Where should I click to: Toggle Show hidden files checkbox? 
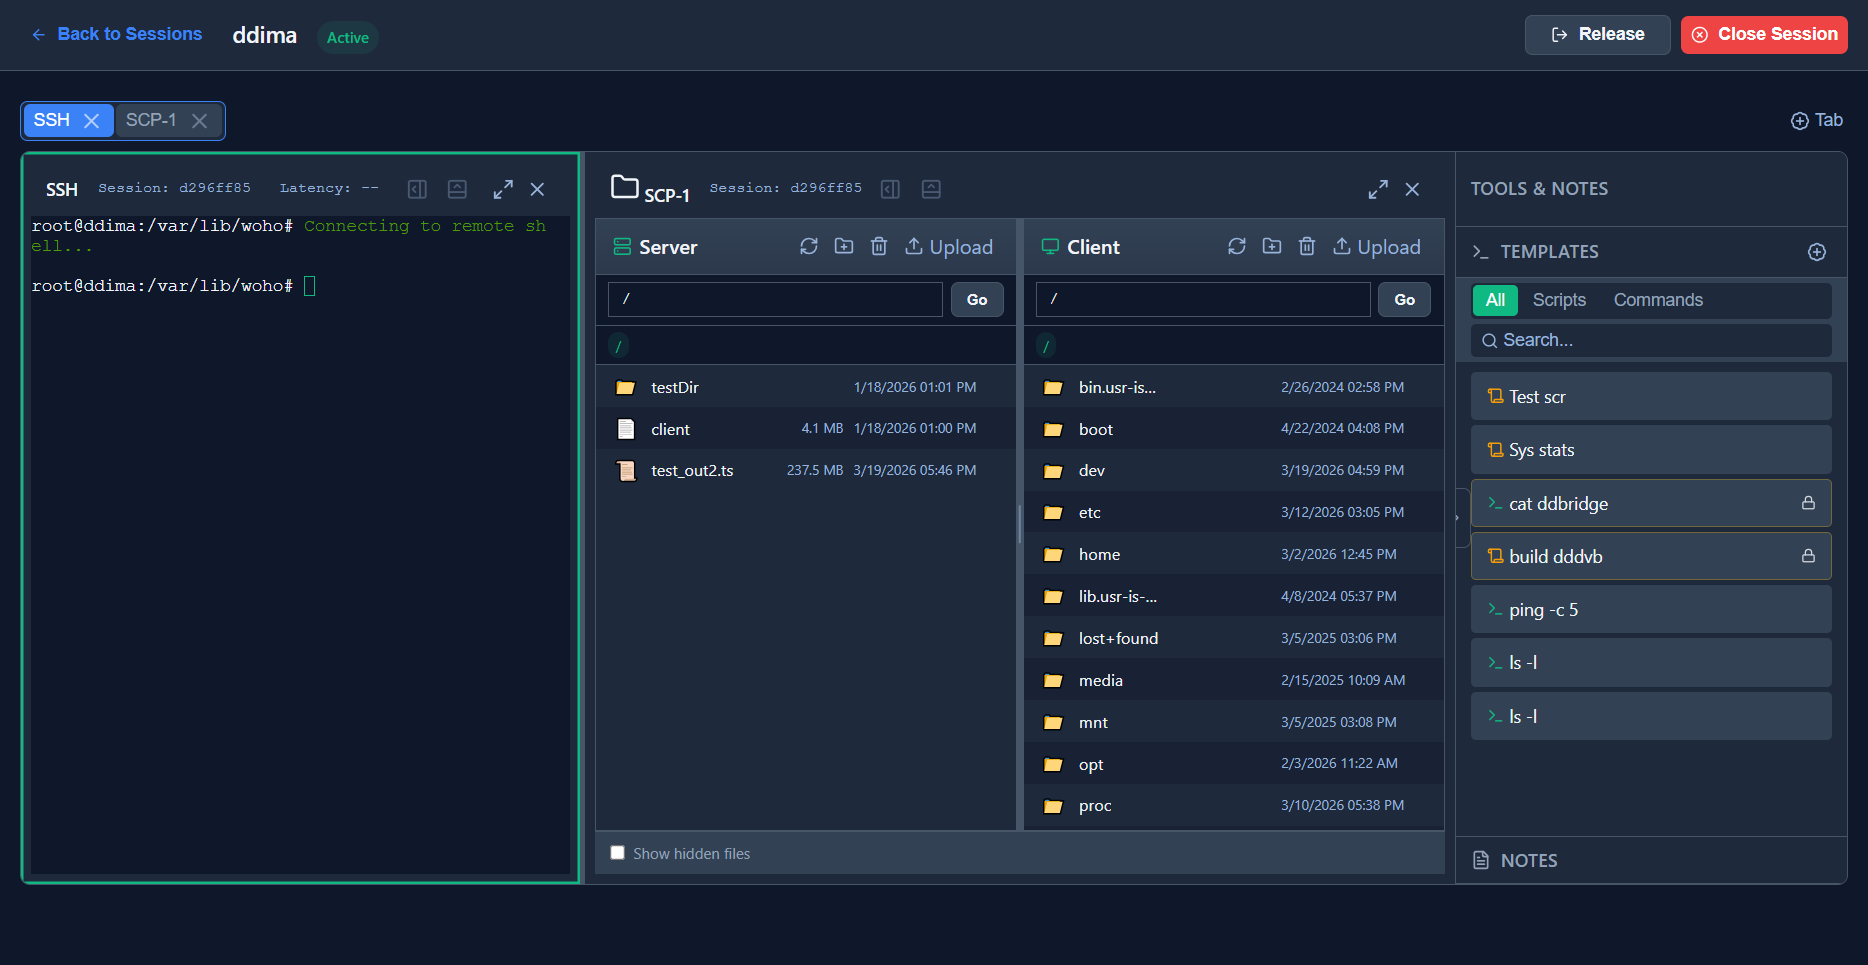pyautogui.click(x=618, y=853)
